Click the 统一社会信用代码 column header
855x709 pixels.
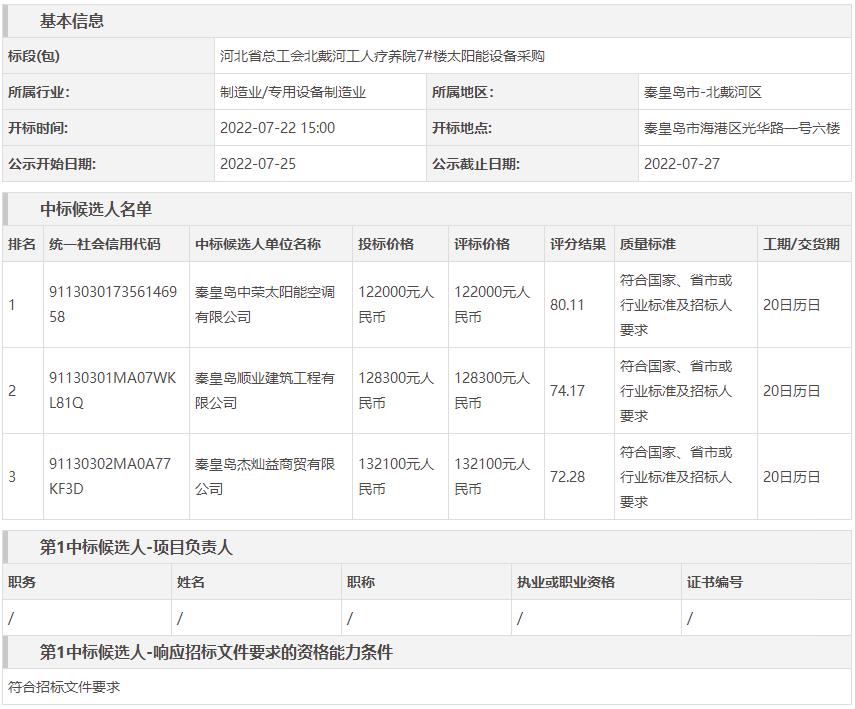[x=104, y=244]
